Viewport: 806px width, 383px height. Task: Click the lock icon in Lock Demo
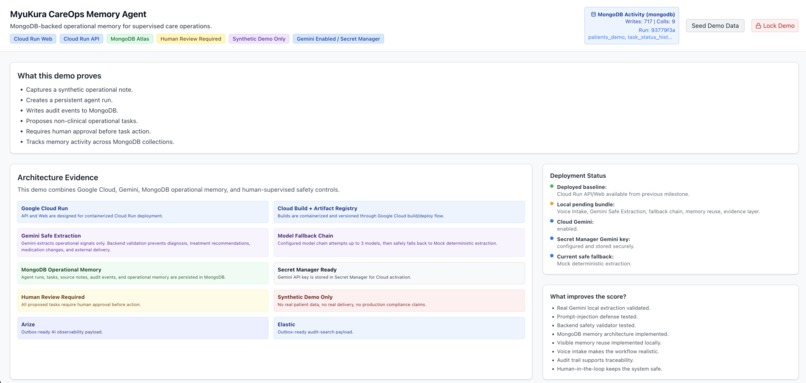point(758,26)
